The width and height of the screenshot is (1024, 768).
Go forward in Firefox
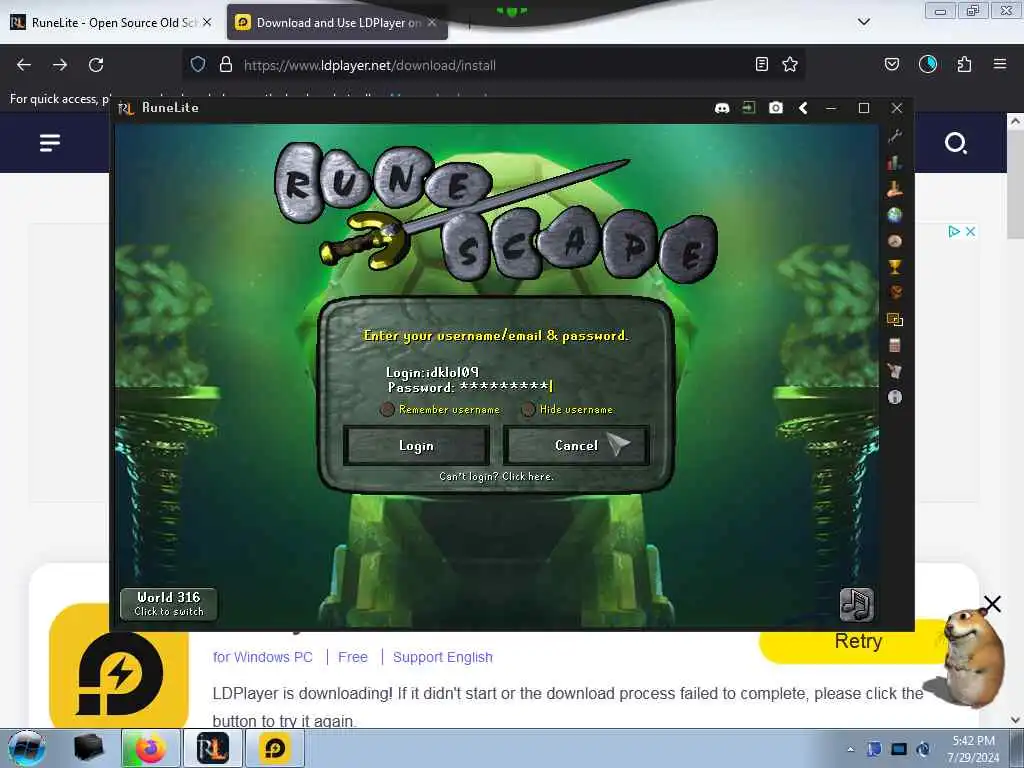click(60, 65)
